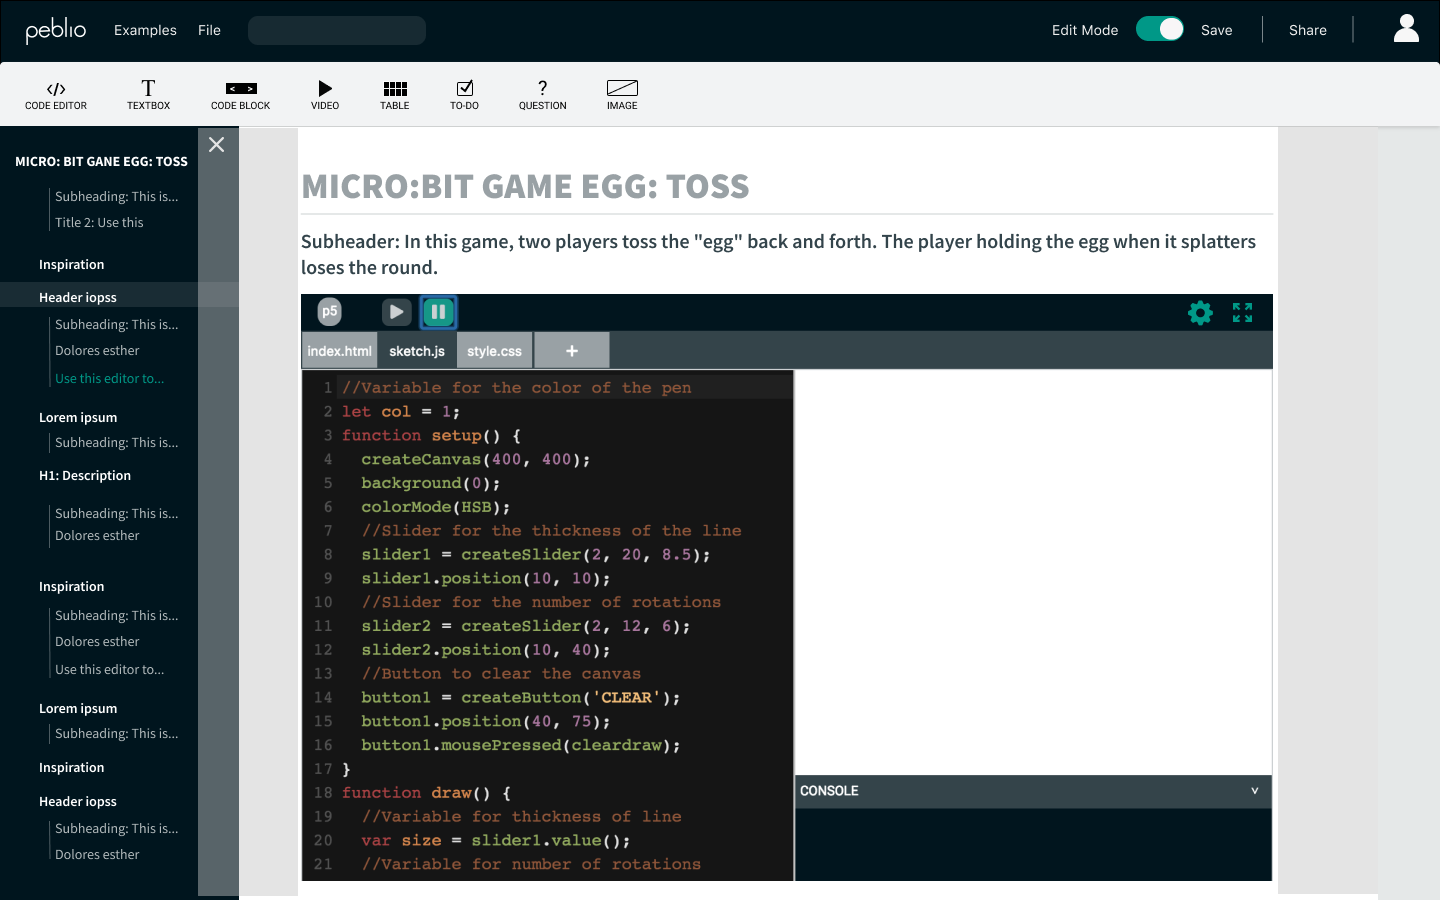Pause the running sketch
The image size is (1440, 900).
coord(438,312)
